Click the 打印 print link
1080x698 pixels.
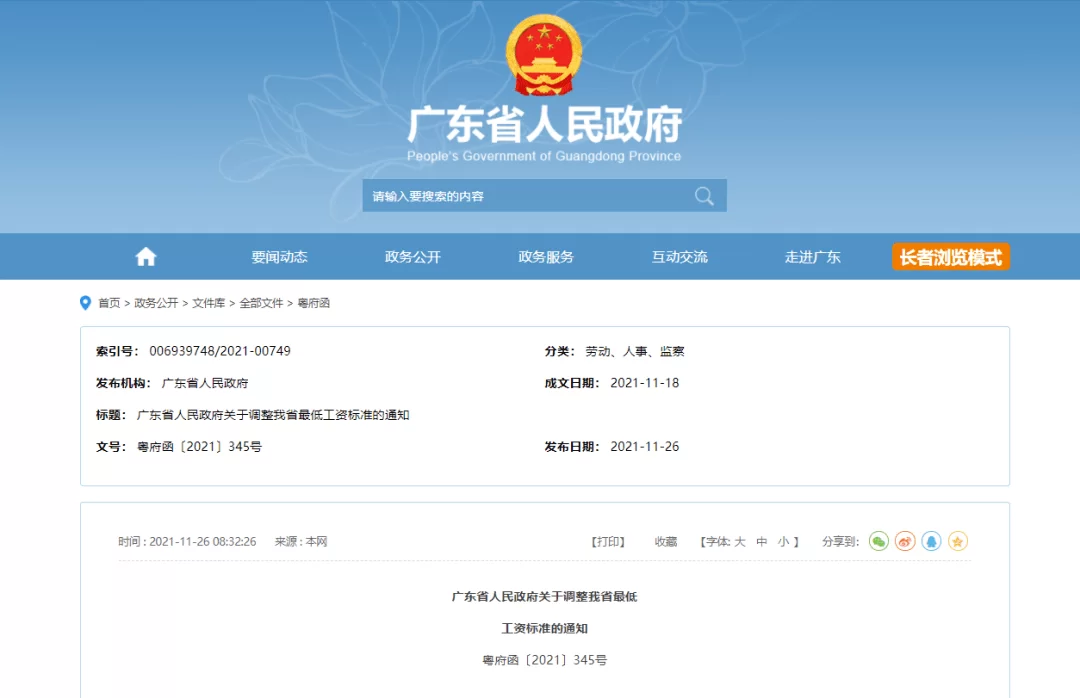coord(608,542)
